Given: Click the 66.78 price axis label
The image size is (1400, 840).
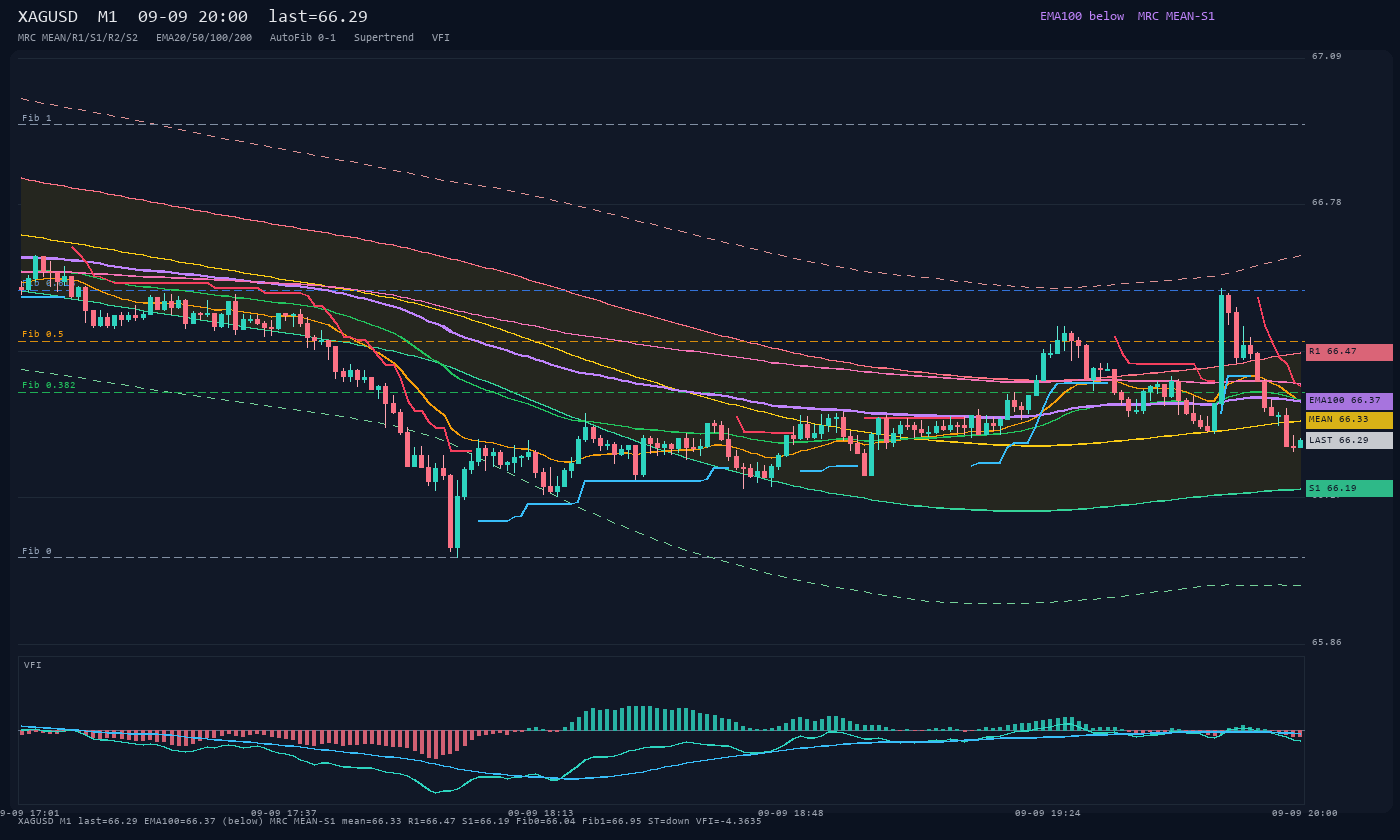Looking at the screenshot, I should coord(1327,202).
